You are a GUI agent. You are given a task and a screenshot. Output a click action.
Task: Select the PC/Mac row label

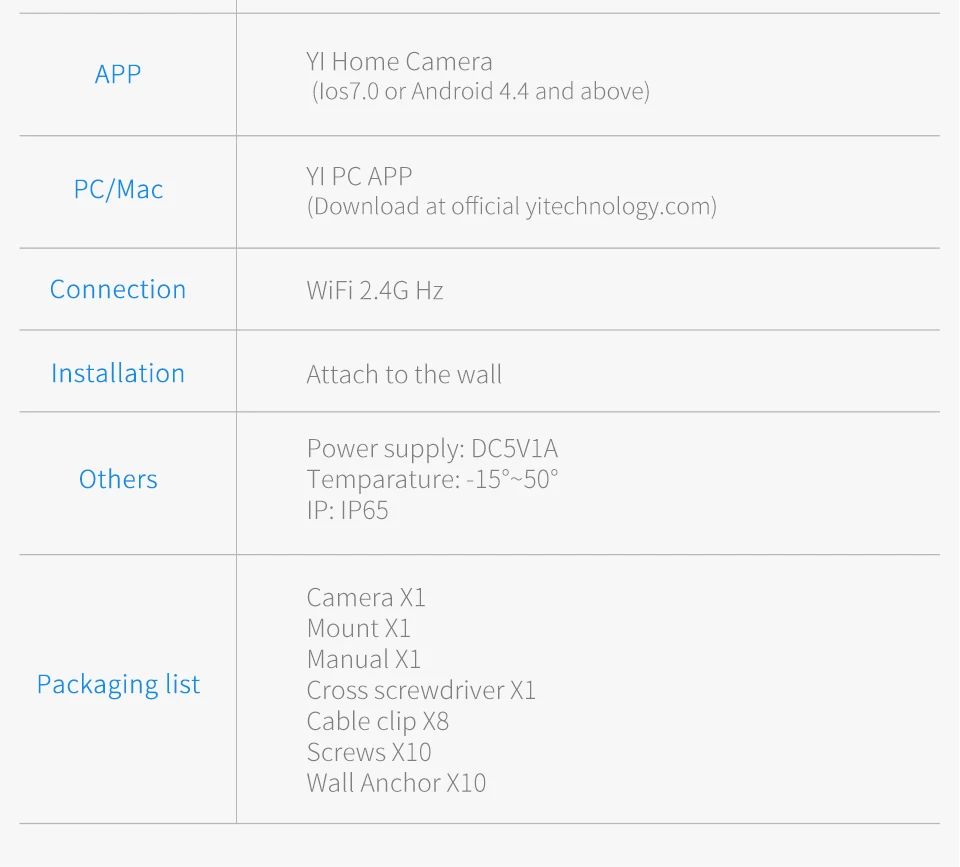click(x=118, y=190)
